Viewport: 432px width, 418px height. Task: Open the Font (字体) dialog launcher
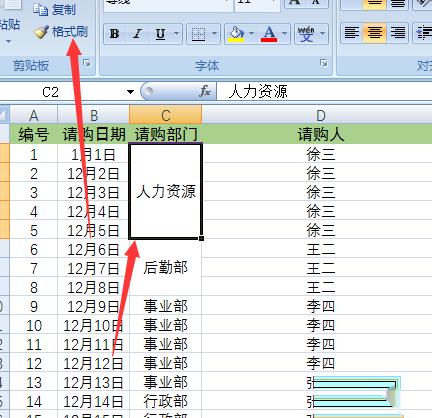click(x=323, y=63)
